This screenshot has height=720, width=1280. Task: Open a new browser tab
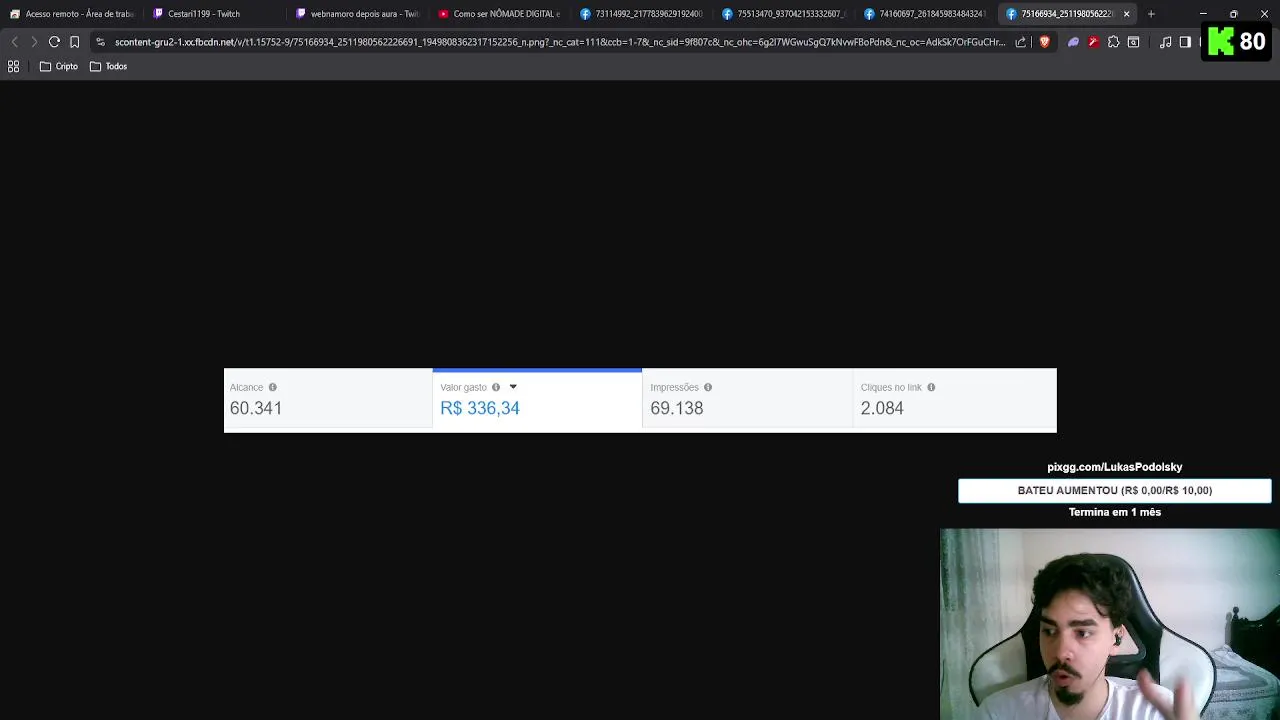click(1151, 14)
